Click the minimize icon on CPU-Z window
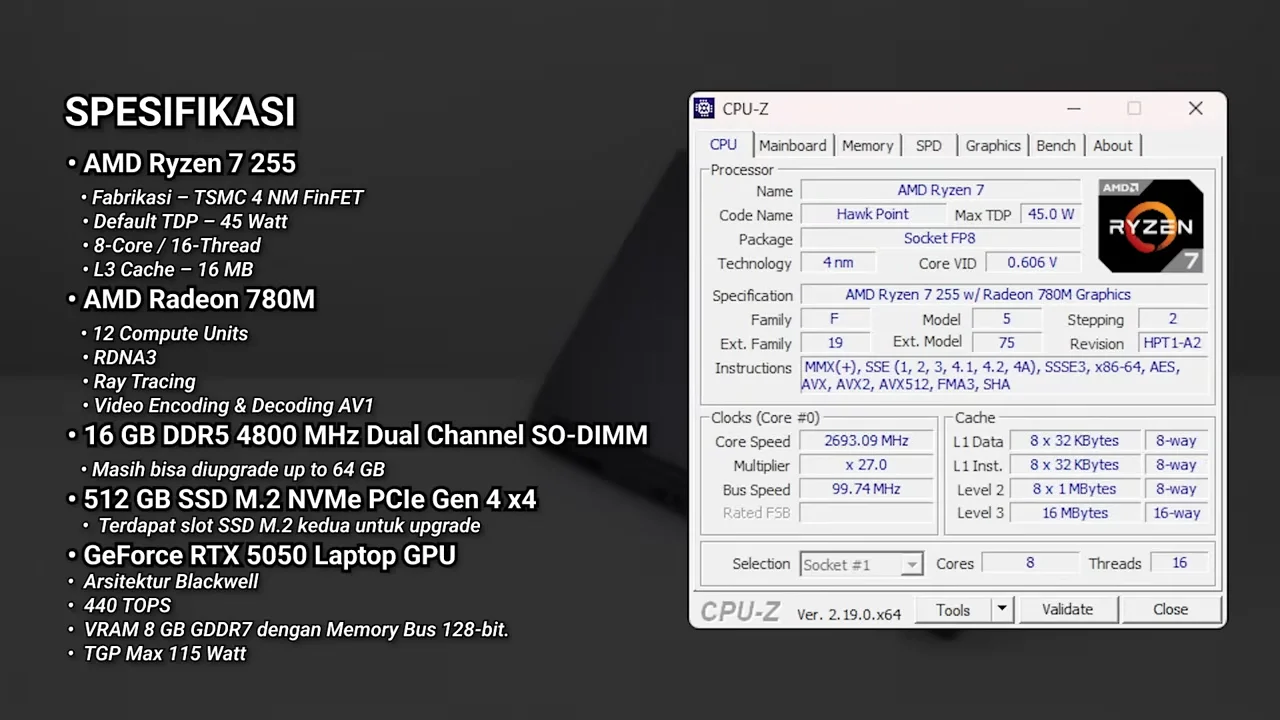Image resolution: width=1280 pixels, height=720 pixels. (x=1073, y=108)
